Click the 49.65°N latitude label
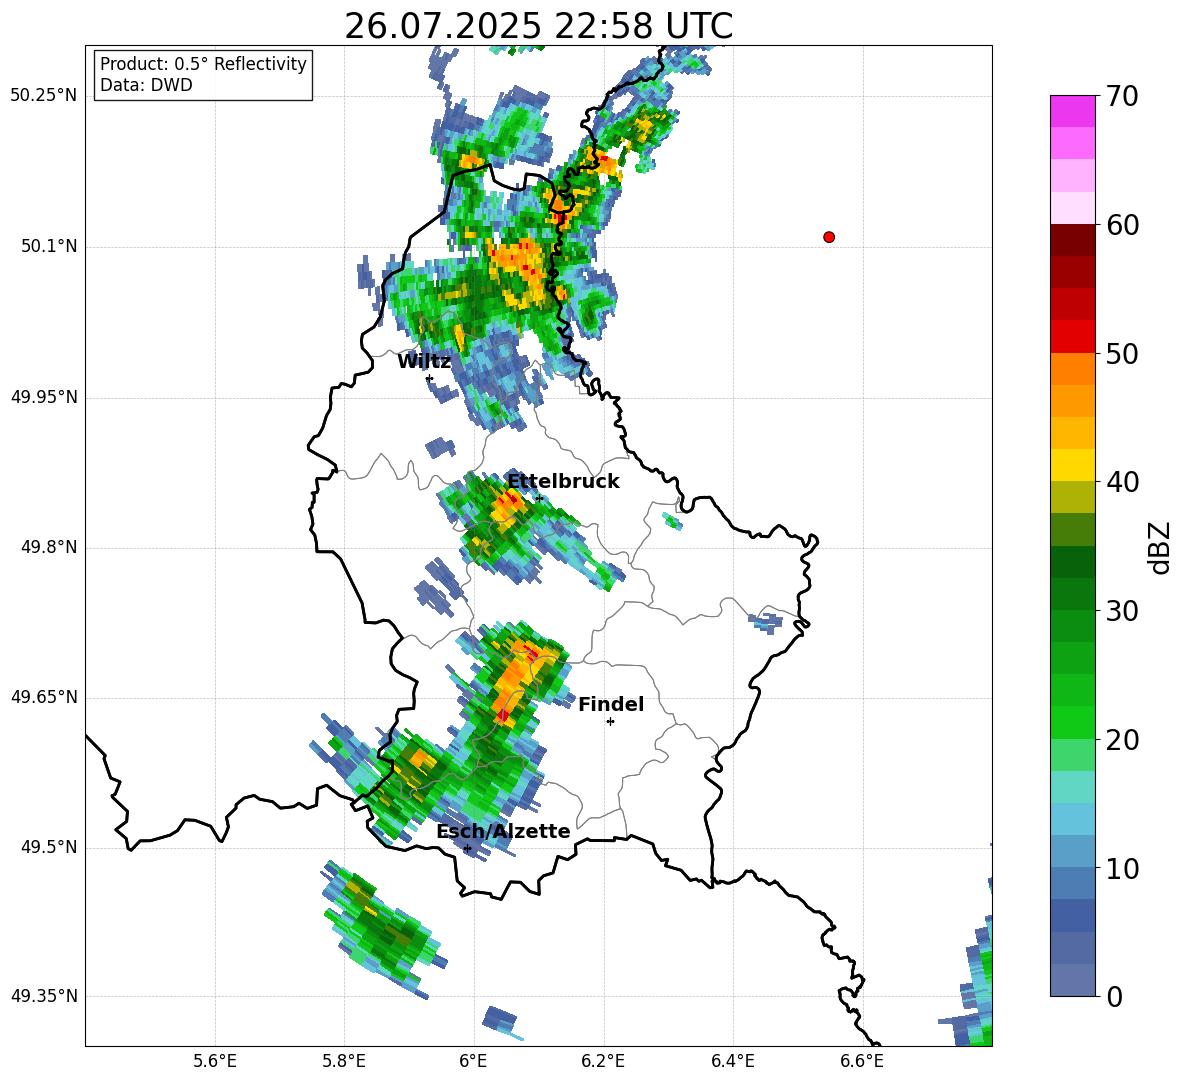This screenshot has height=1081, width=1184. click(43, 697)
